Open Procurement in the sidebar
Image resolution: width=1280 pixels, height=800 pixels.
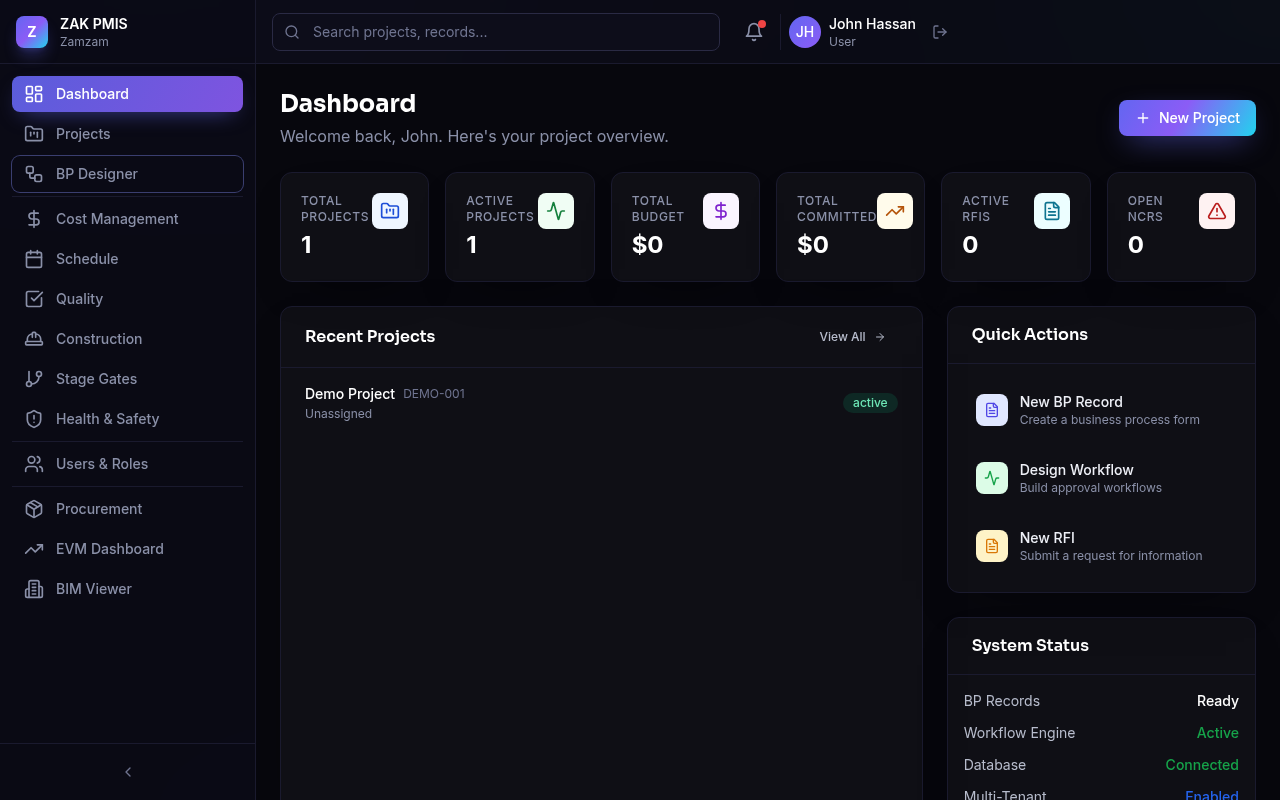(x=127, y=509)
